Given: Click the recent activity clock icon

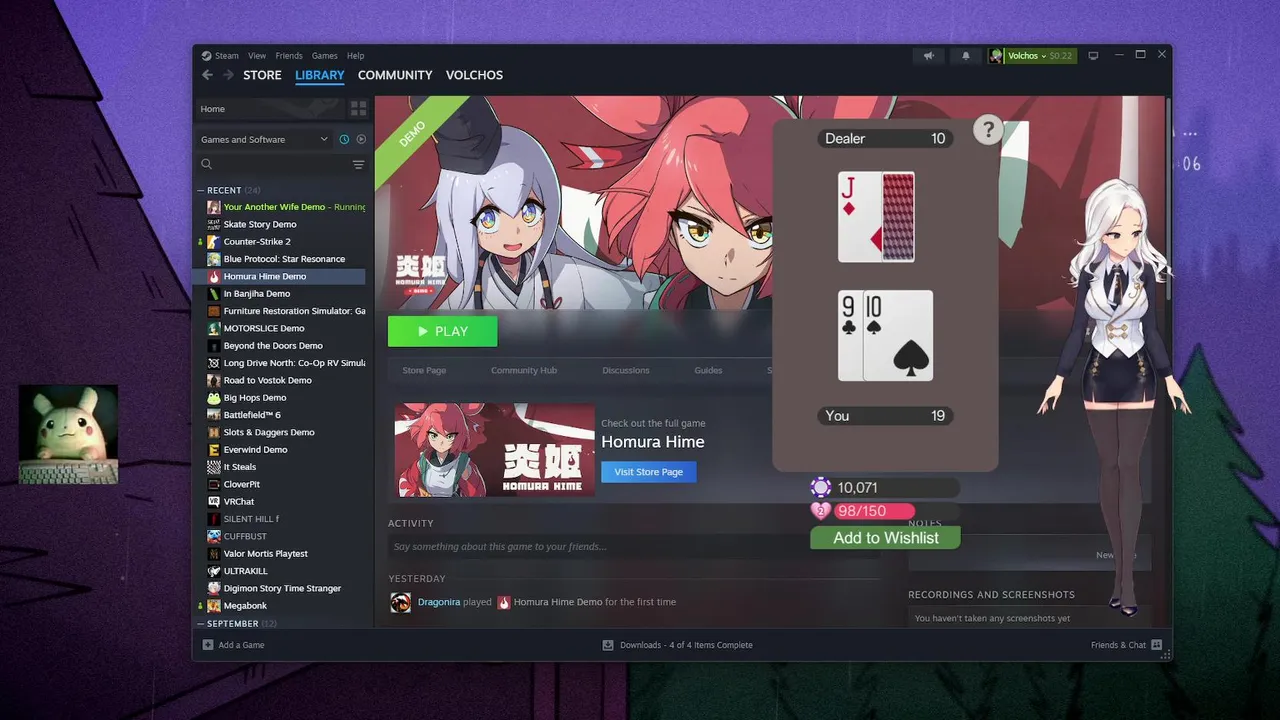Looking at the screenshot, I should coord(344,139).
